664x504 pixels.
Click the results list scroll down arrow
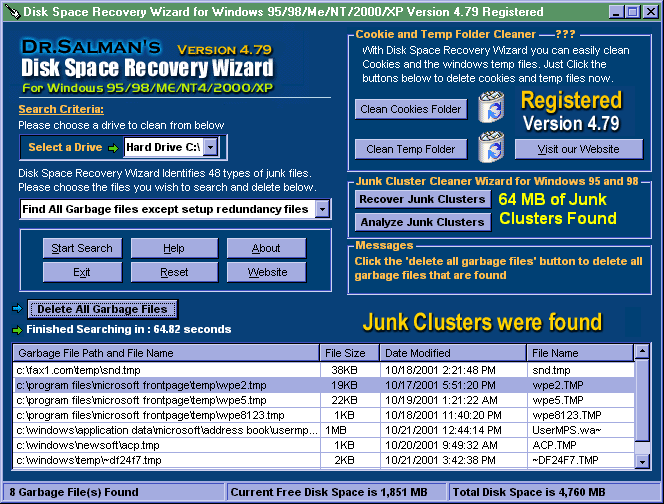point(642,461)
